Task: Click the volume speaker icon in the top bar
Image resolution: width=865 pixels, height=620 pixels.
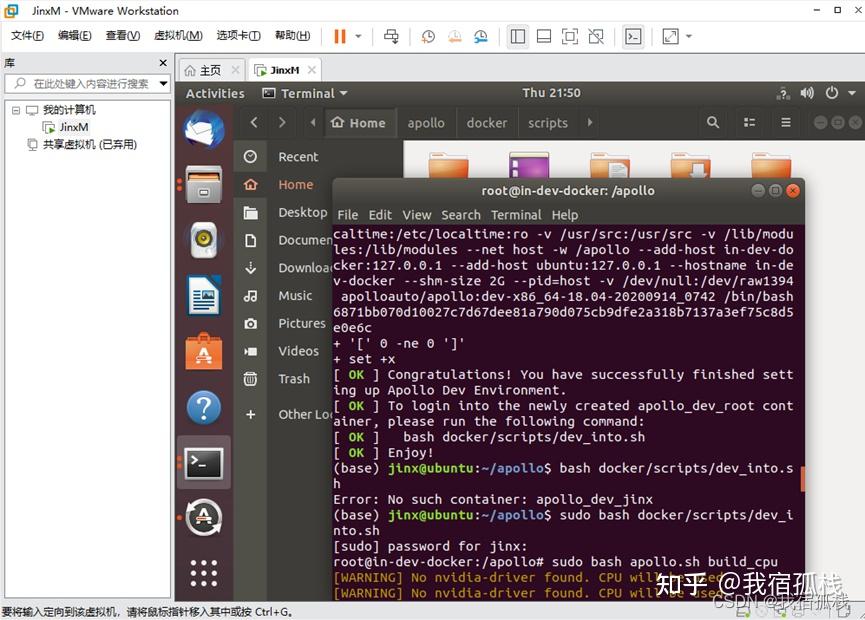Action: [x=807, y=93]
